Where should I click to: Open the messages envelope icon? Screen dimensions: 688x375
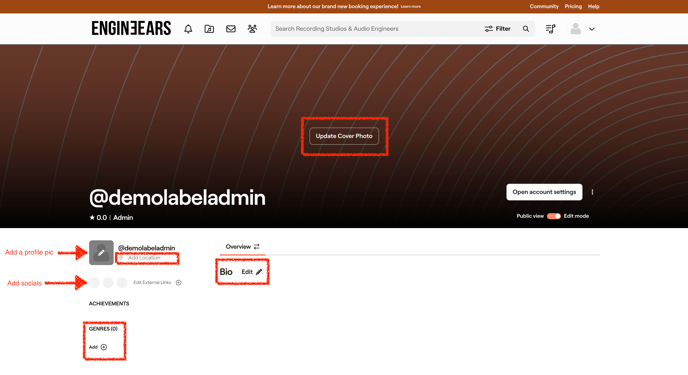231,29
